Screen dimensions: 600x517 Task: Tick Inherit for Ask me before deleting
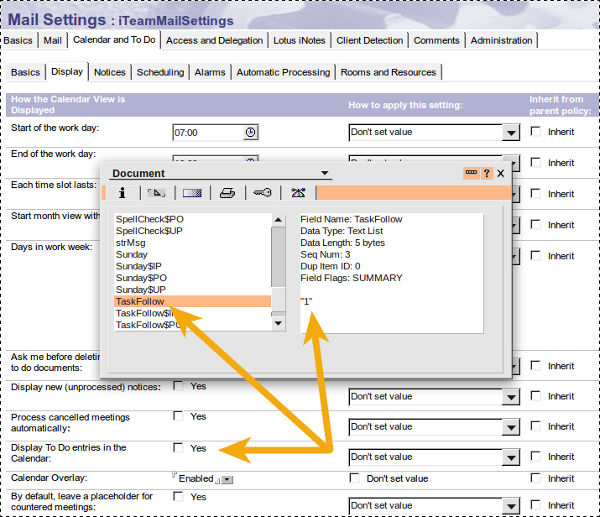[536, 365]
